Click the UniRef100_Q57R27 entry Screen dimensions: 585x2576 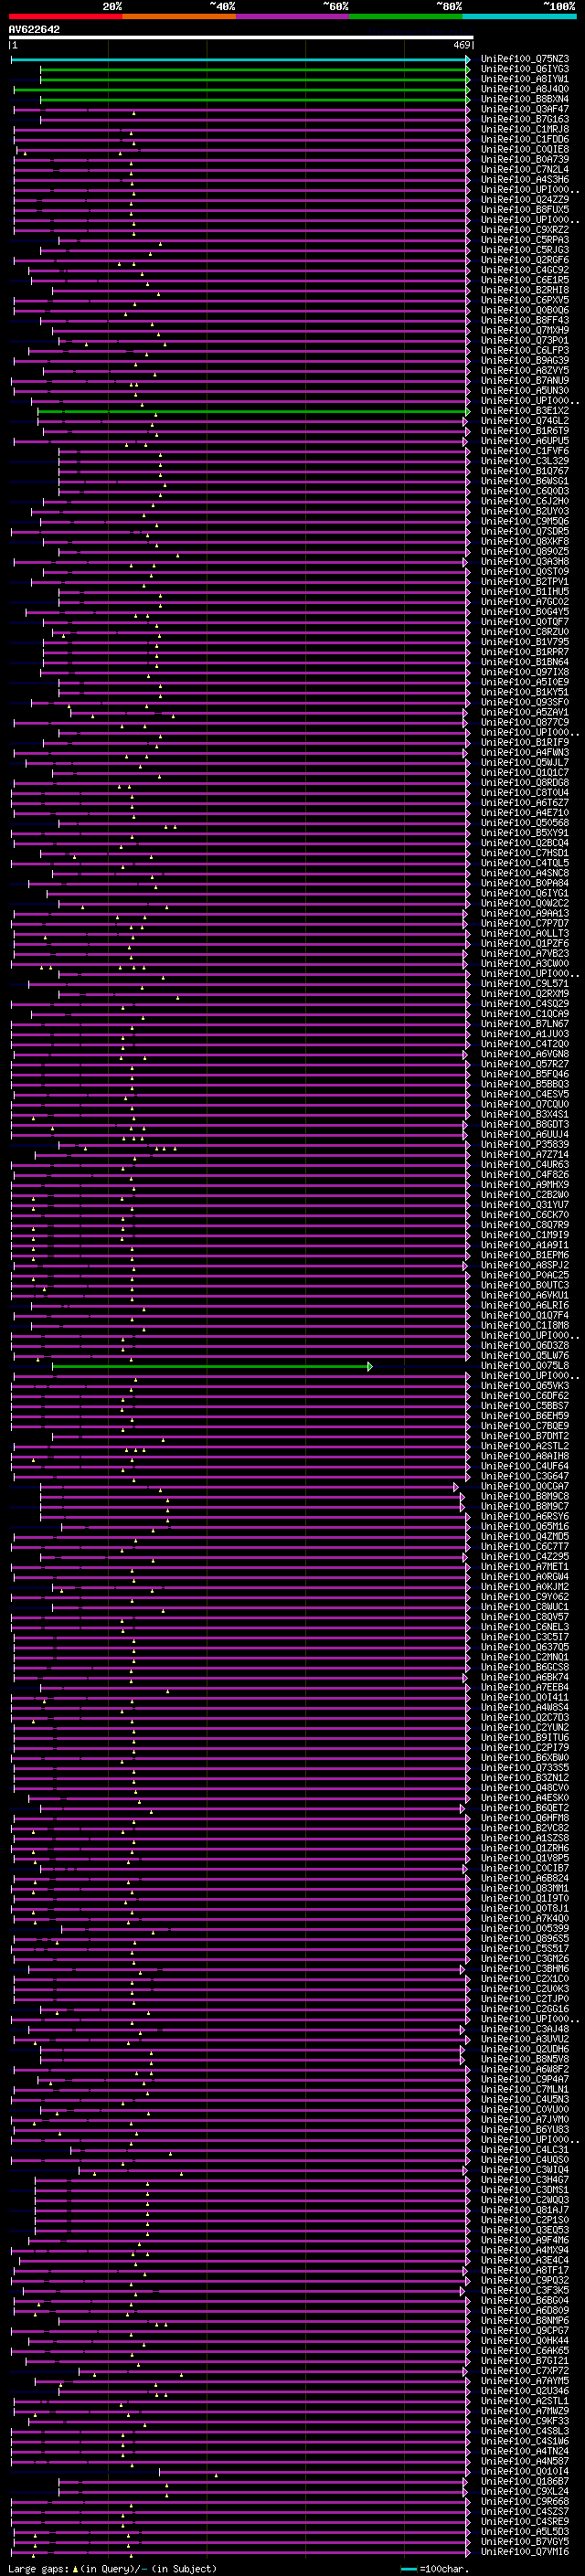tap(525, 1065)
